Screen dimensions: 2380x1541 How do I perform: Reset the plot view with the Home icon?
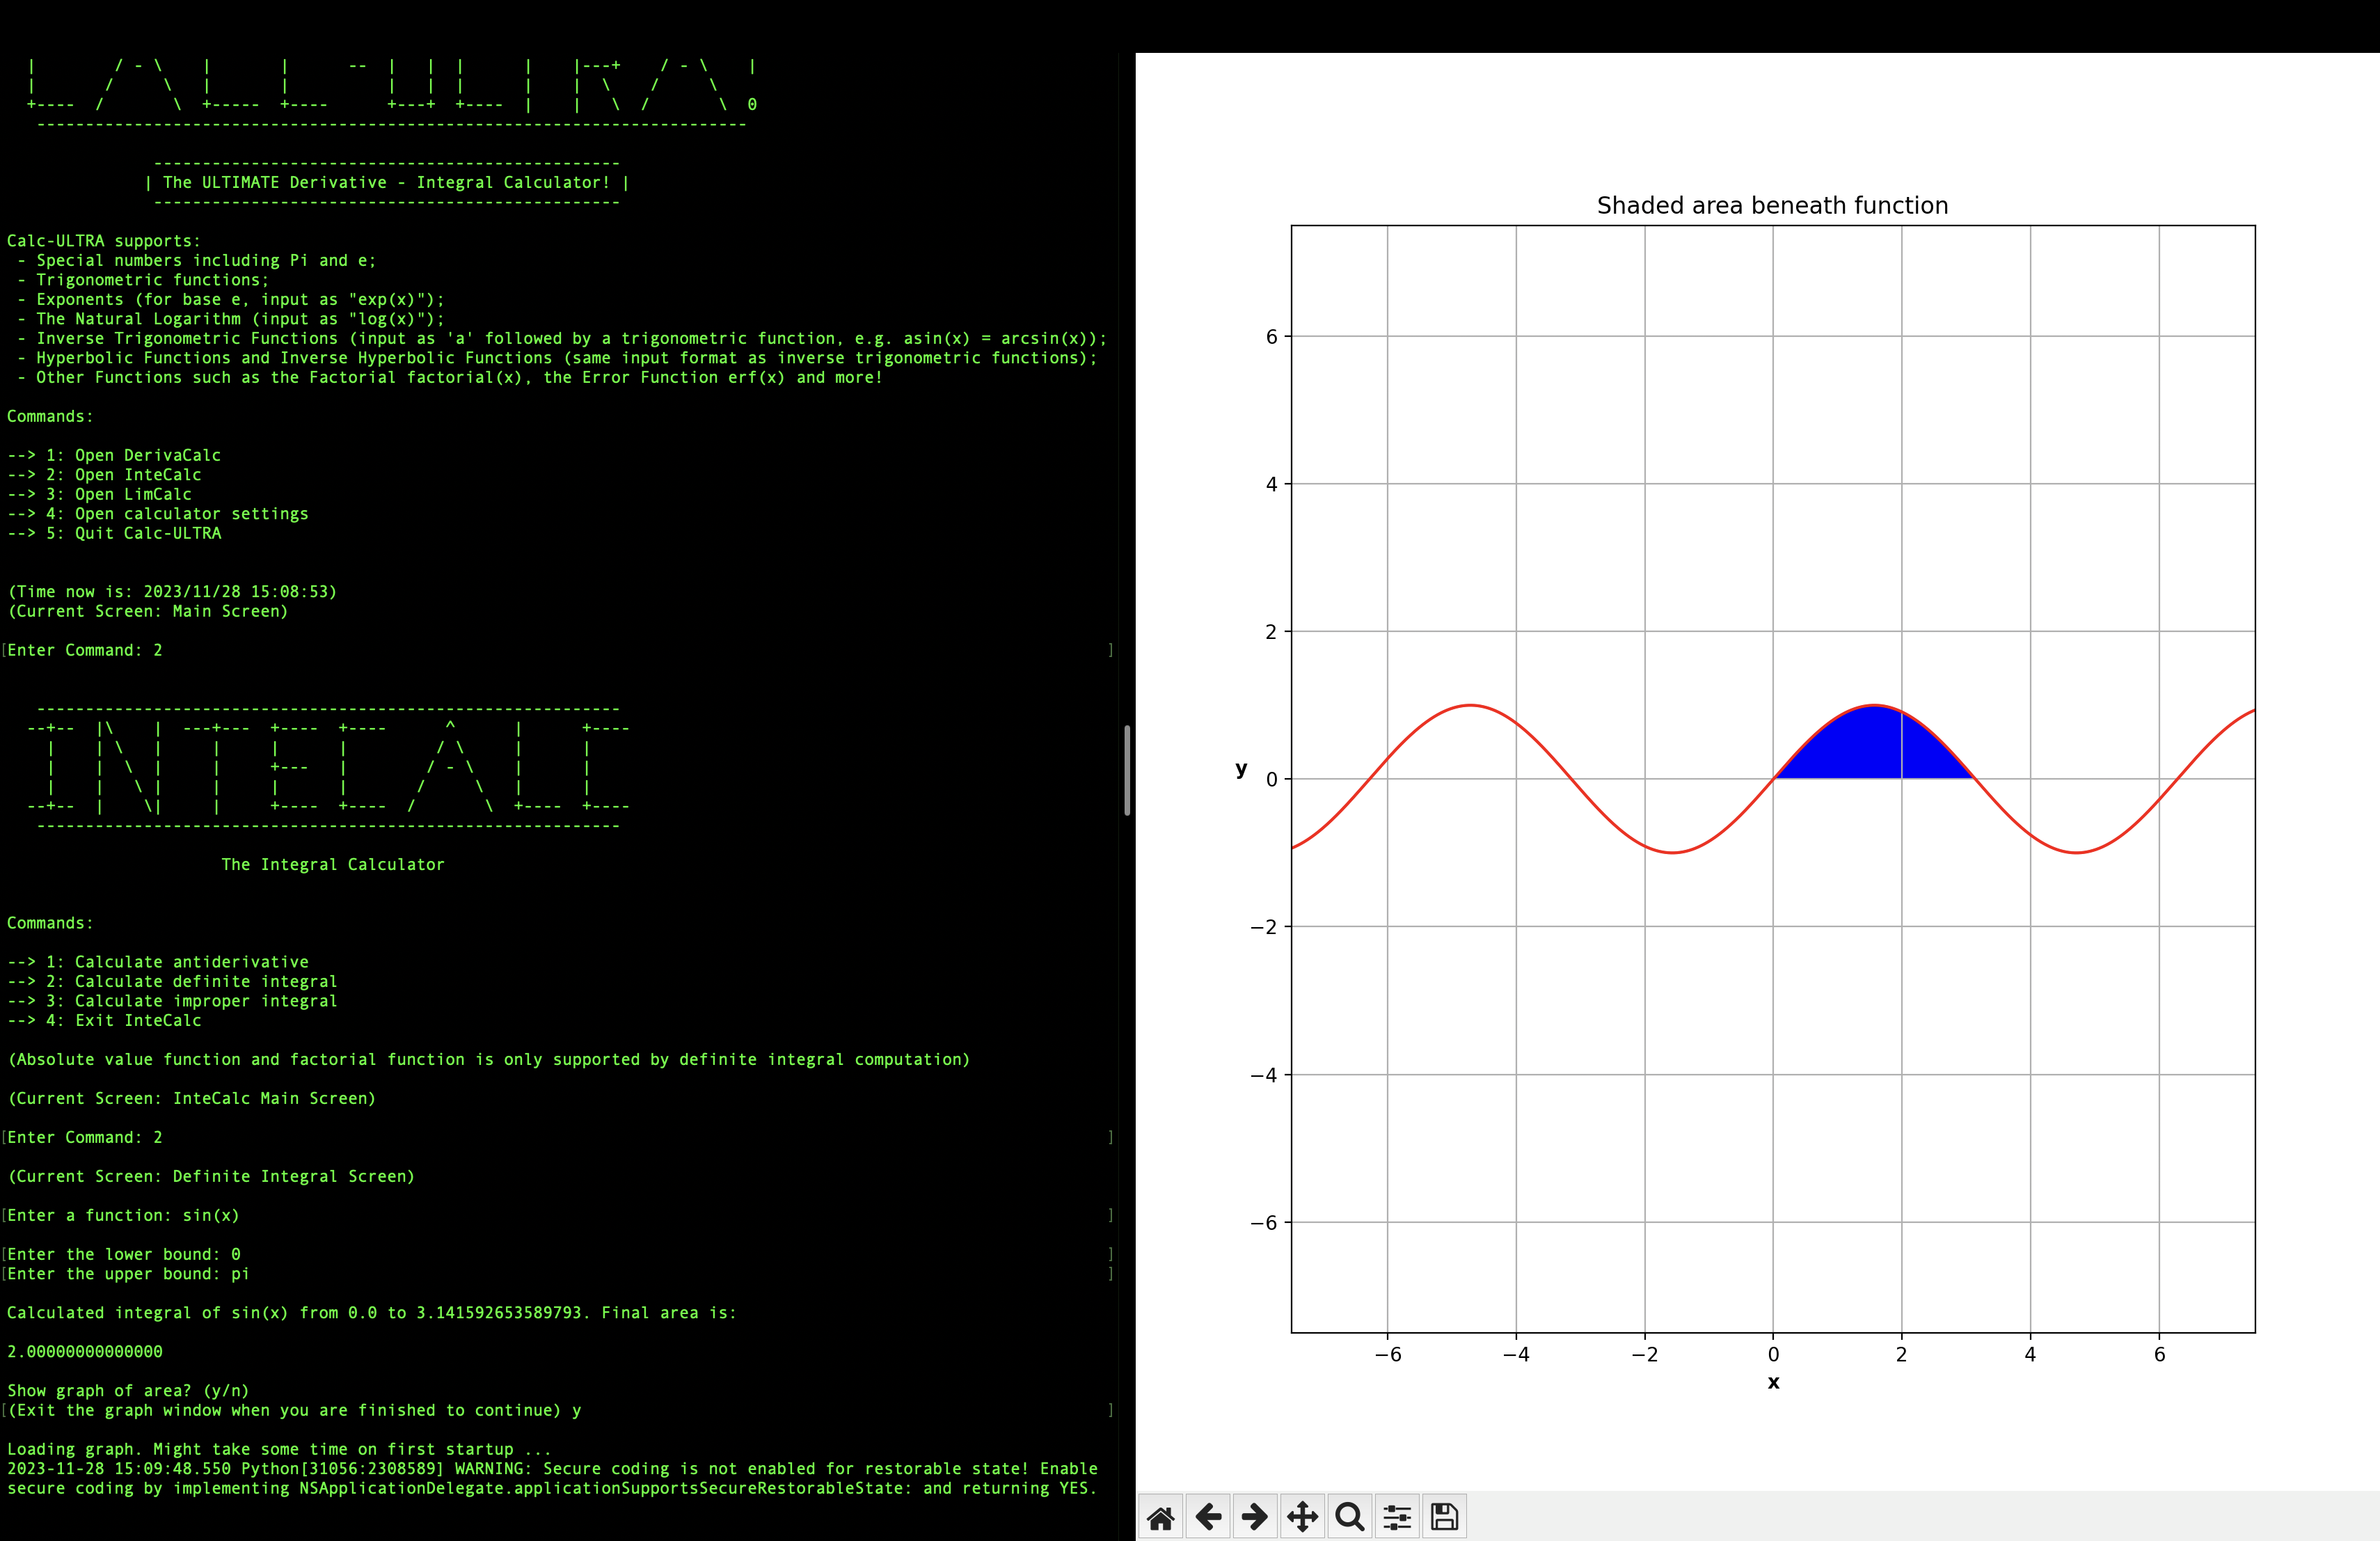click(1161, 1516)
